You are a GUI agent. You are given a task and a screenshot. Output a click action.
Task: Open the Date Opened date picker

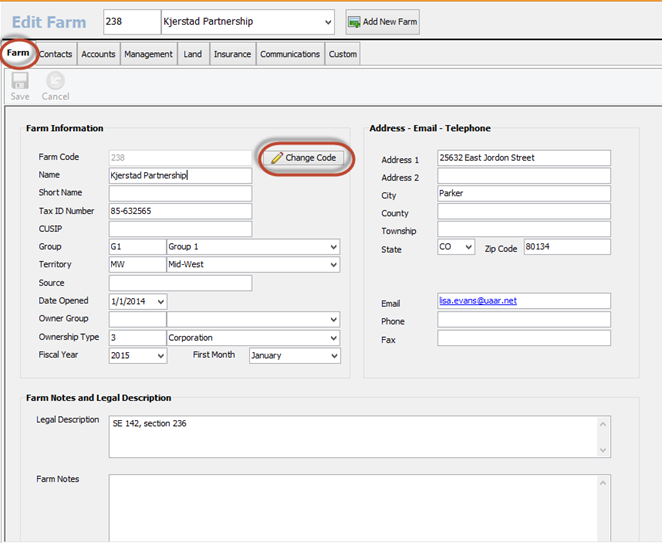tap(160, 301)
